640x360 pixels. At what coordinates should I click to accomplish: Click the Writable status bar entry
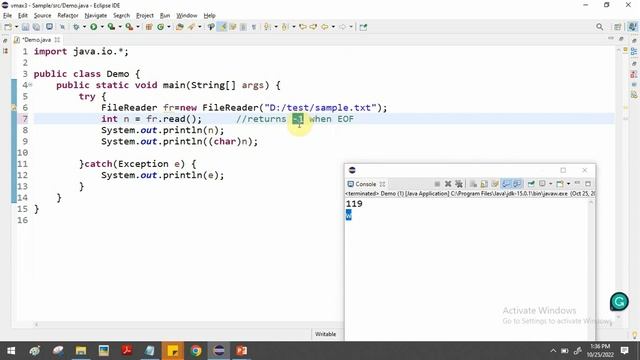[x=325, y=334]
